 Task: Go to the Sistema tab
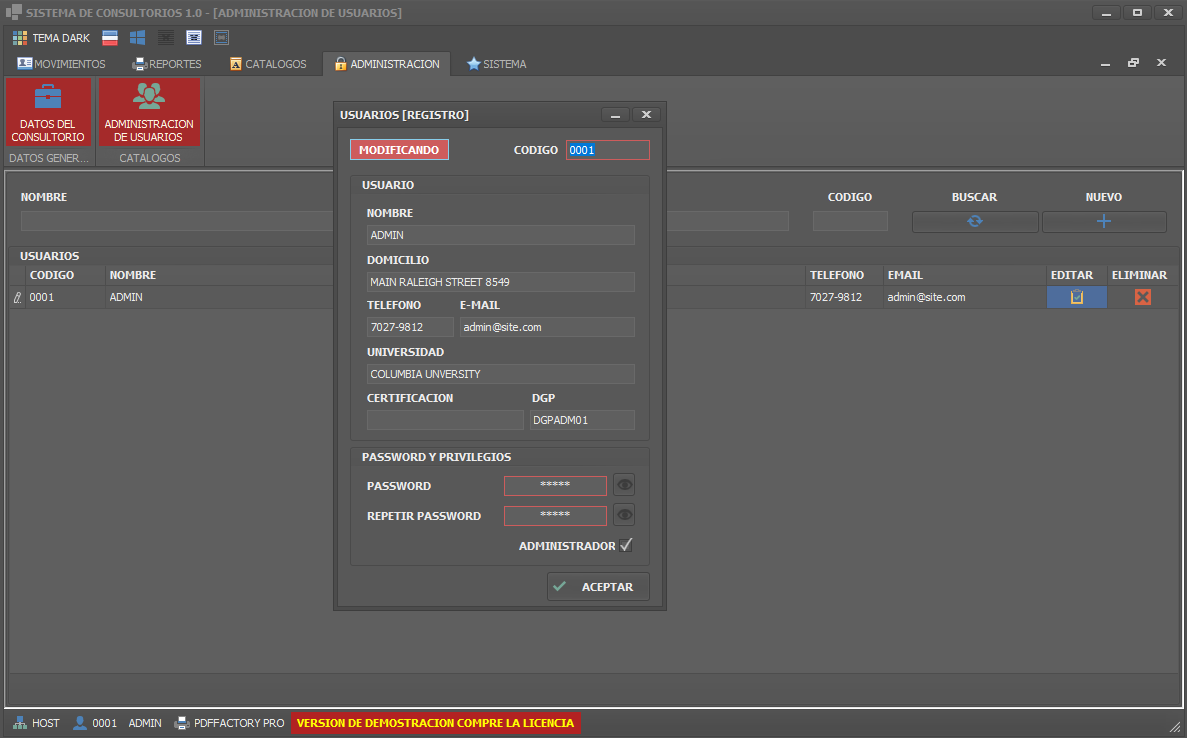(x=496, y=64)
